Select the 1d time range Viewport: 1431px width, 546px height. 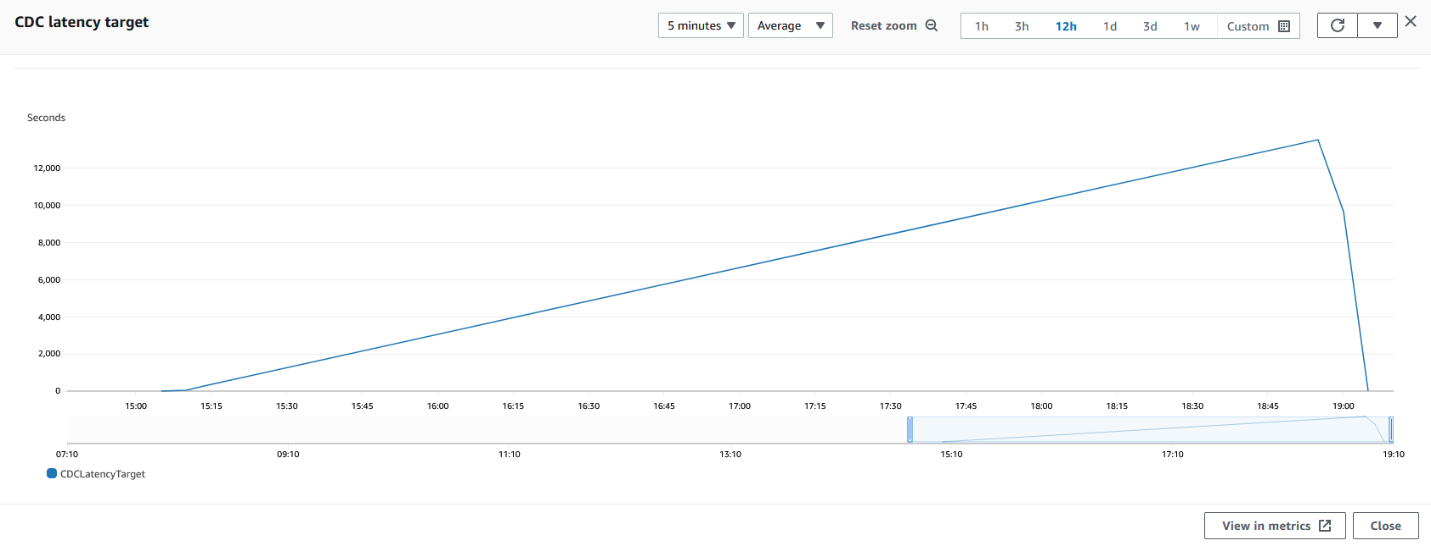tap(1109, 26)
